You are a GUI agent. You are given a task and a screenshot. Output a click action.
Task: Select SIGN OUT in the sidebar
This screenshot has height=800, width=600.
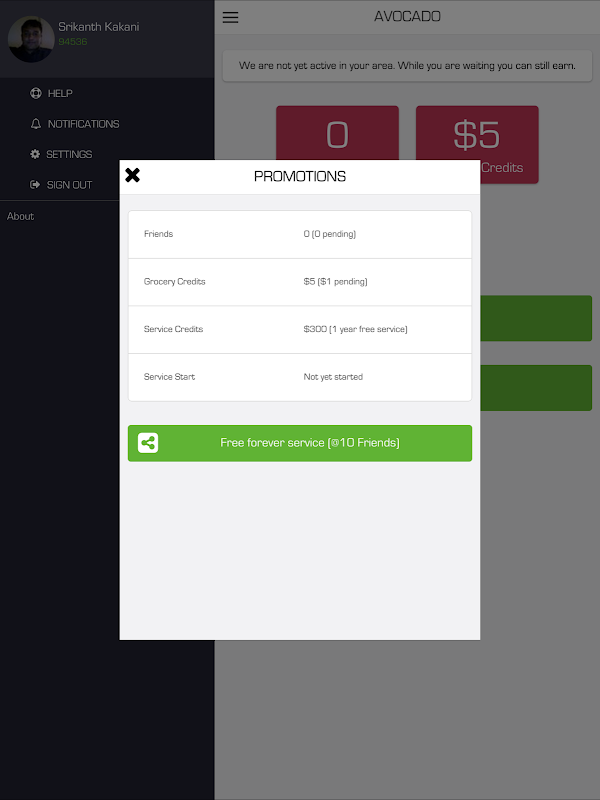click(69, 185)
